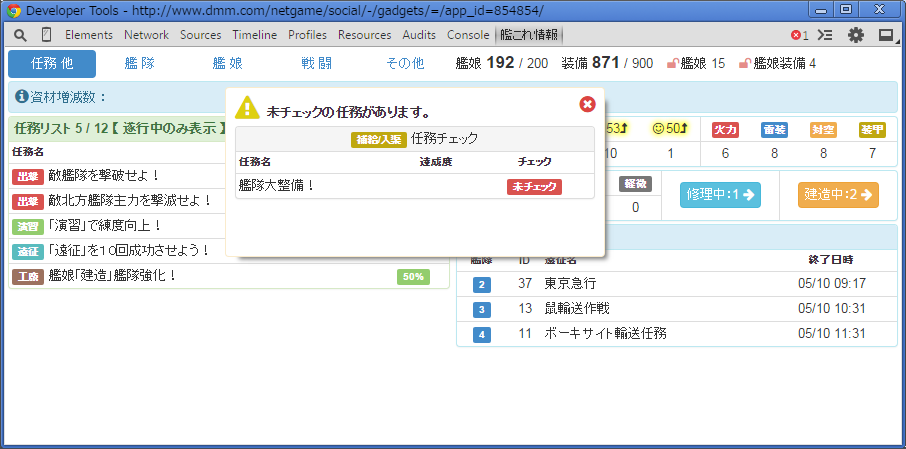Viewport: 906px width, 449px height.
Task: Click the teal 遠征 badge
Action: click(x=28, y=251)
